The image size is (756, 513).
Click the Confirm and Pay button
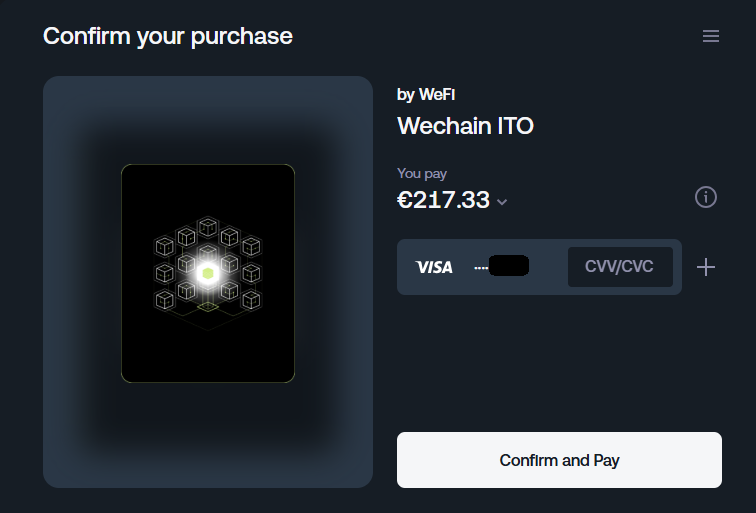tap(559, 460)
